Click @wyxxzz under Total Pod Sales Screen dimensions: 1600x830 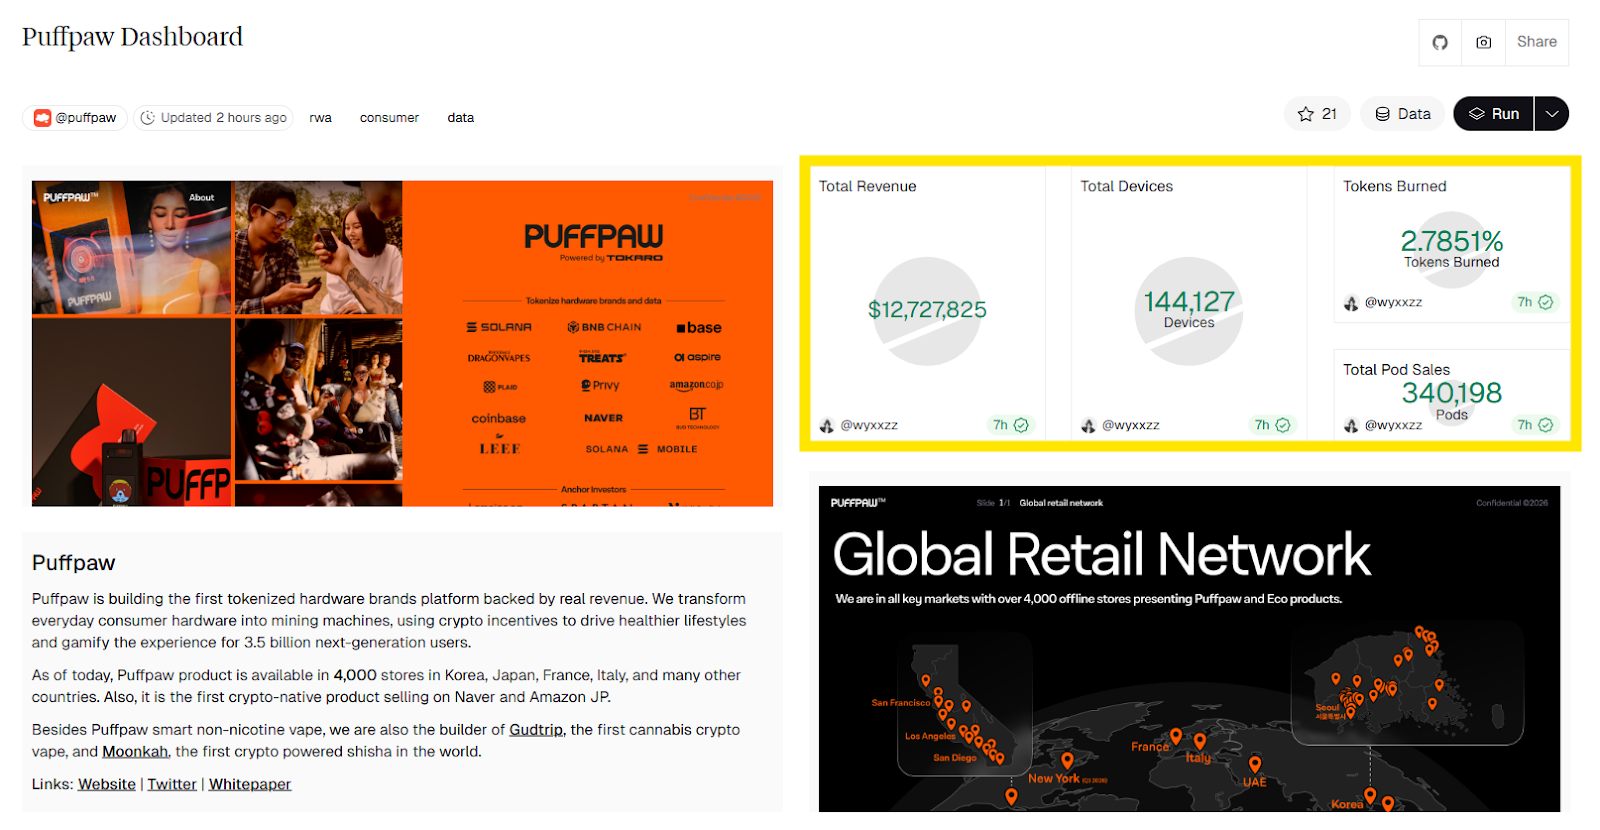coord(1393,425)
